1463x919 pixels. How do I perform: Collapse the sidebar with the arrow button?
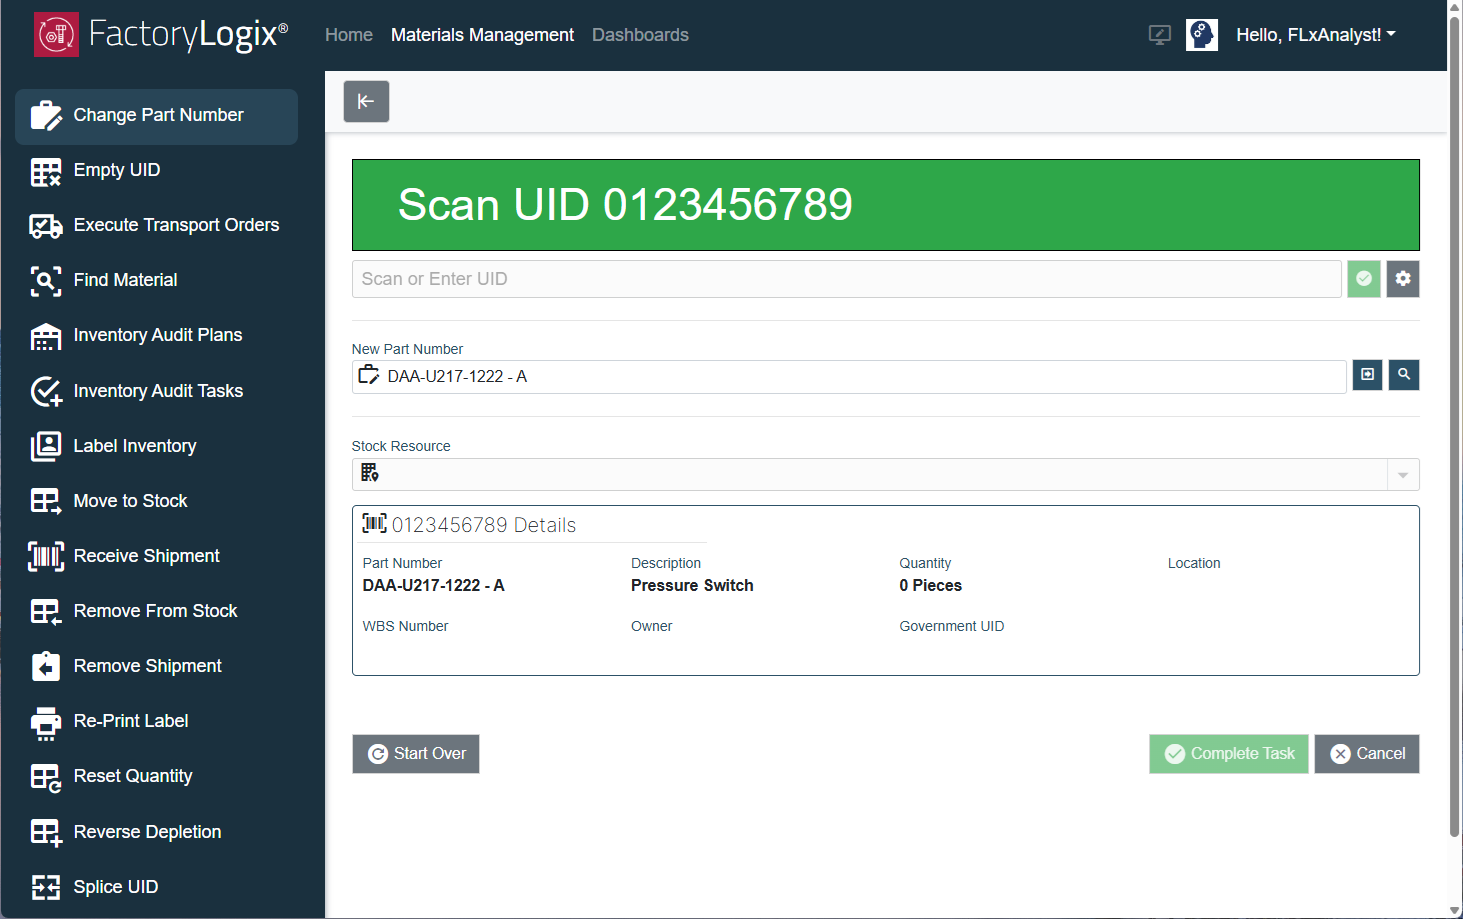coord(366,101)
